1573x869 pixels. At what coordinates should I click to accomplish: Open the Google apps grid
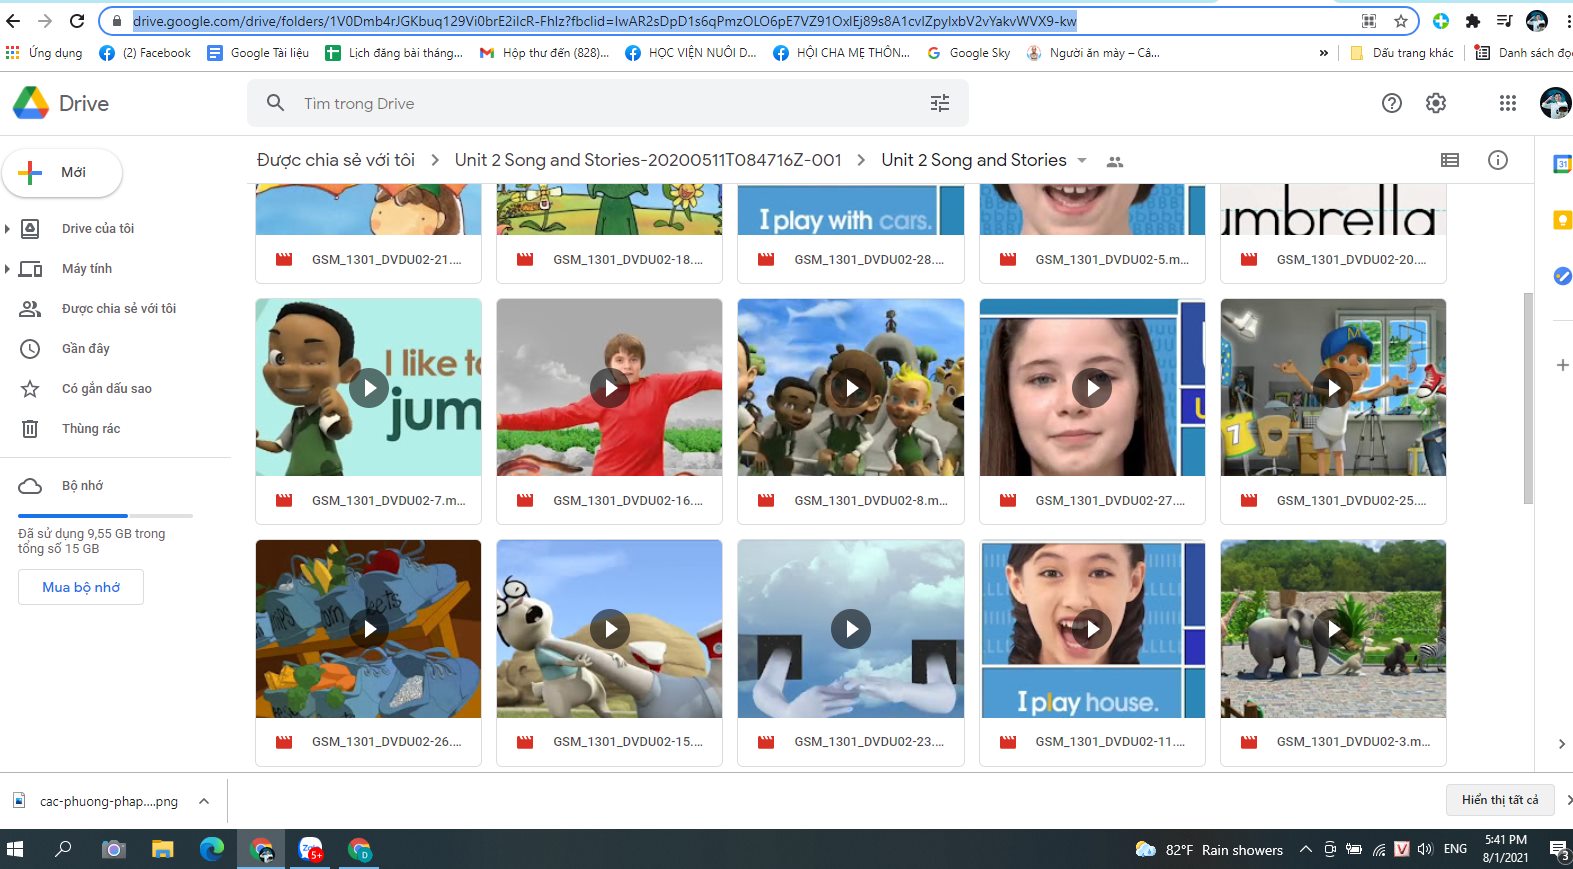coord(1507,103)
